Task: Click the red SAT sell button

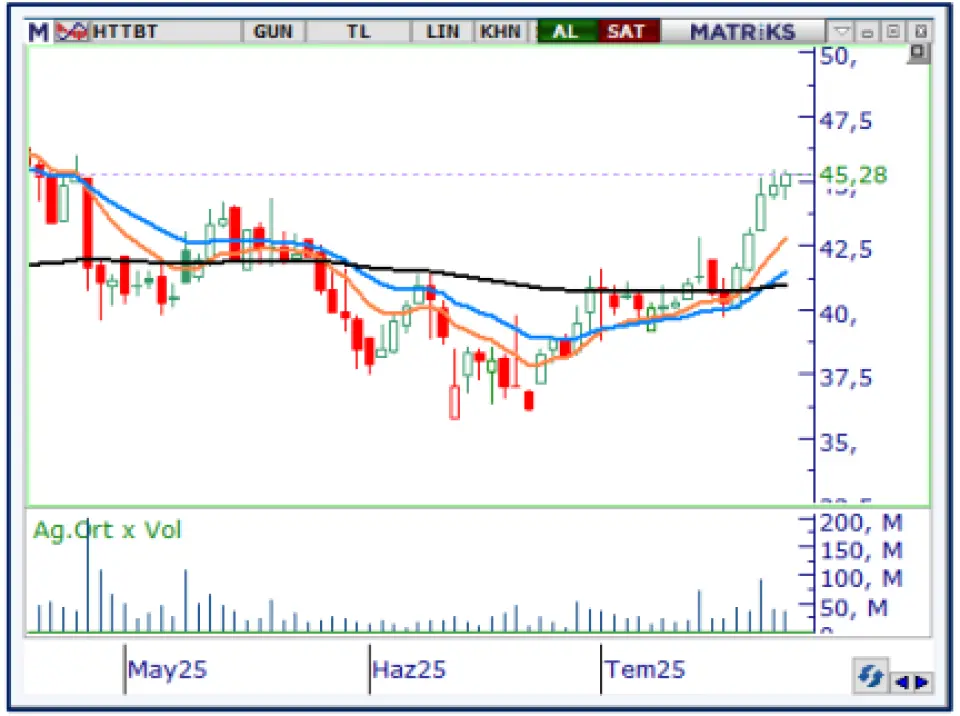Action: click(x=628, y=31)
